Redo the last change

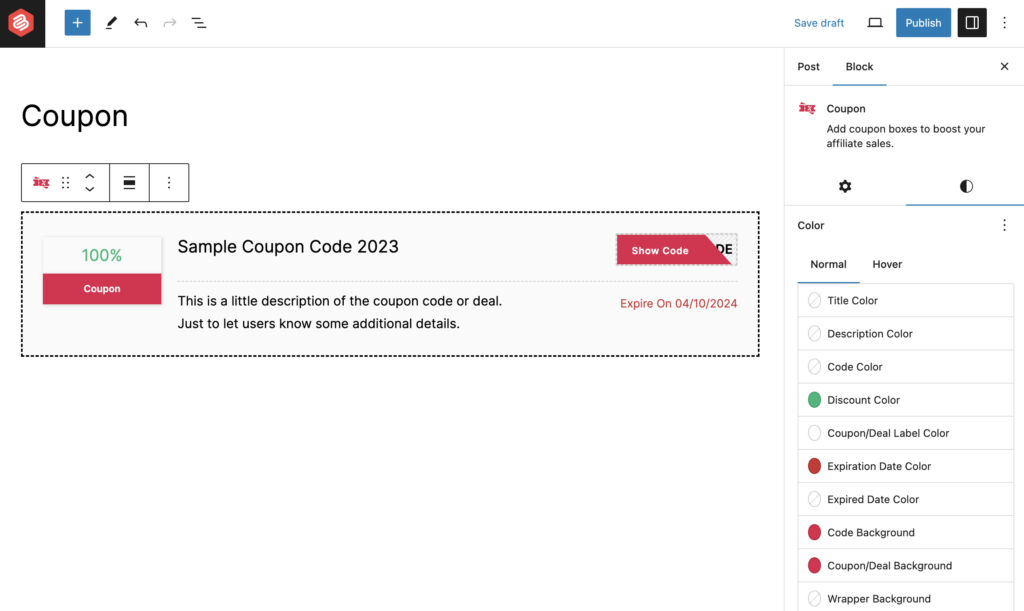pos(169,22)
